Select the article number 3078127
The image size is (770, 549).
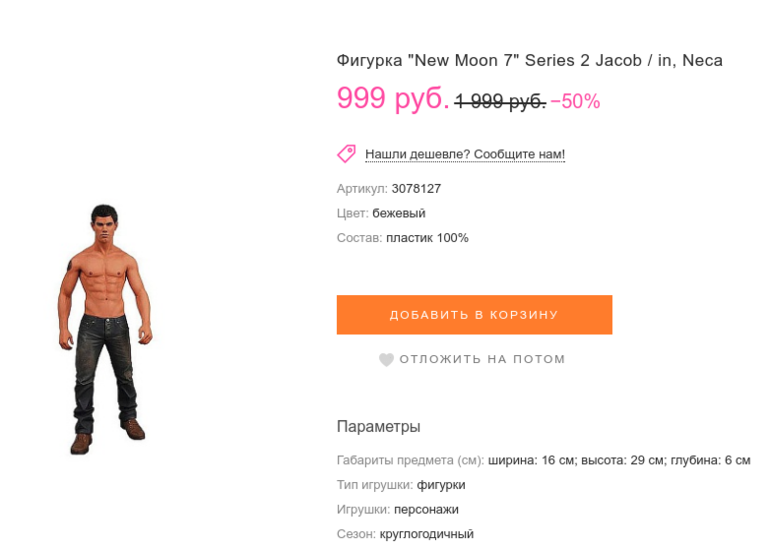[x=416, y=188]
